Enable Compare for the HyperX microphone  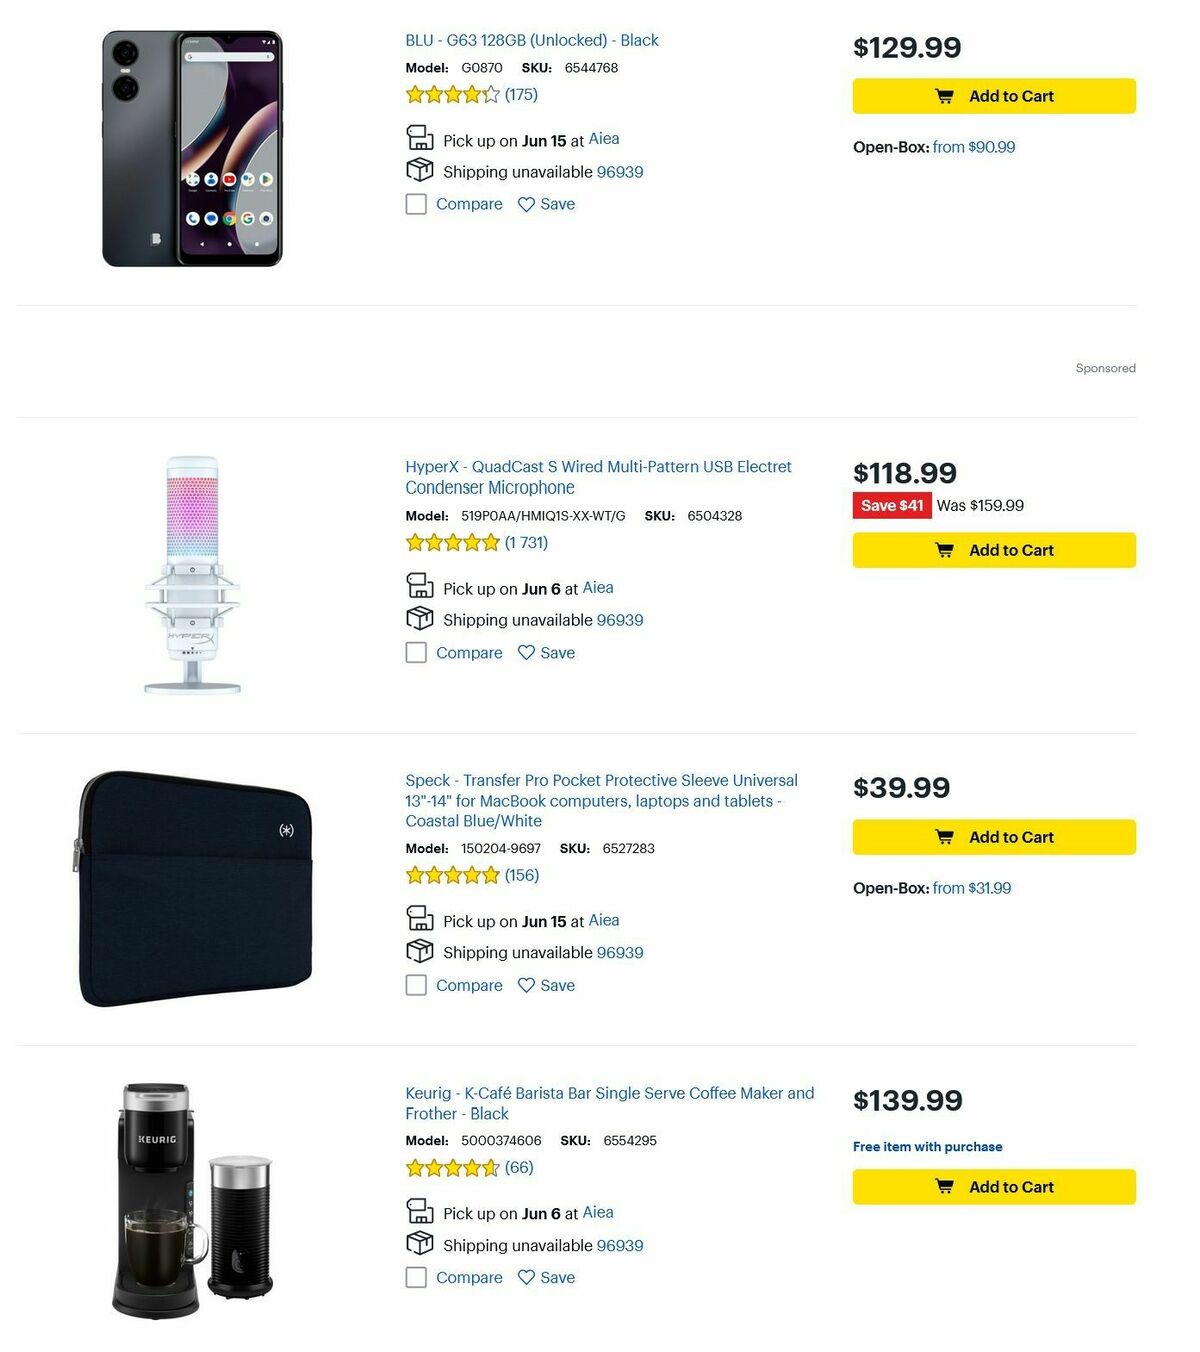[416, 652]
